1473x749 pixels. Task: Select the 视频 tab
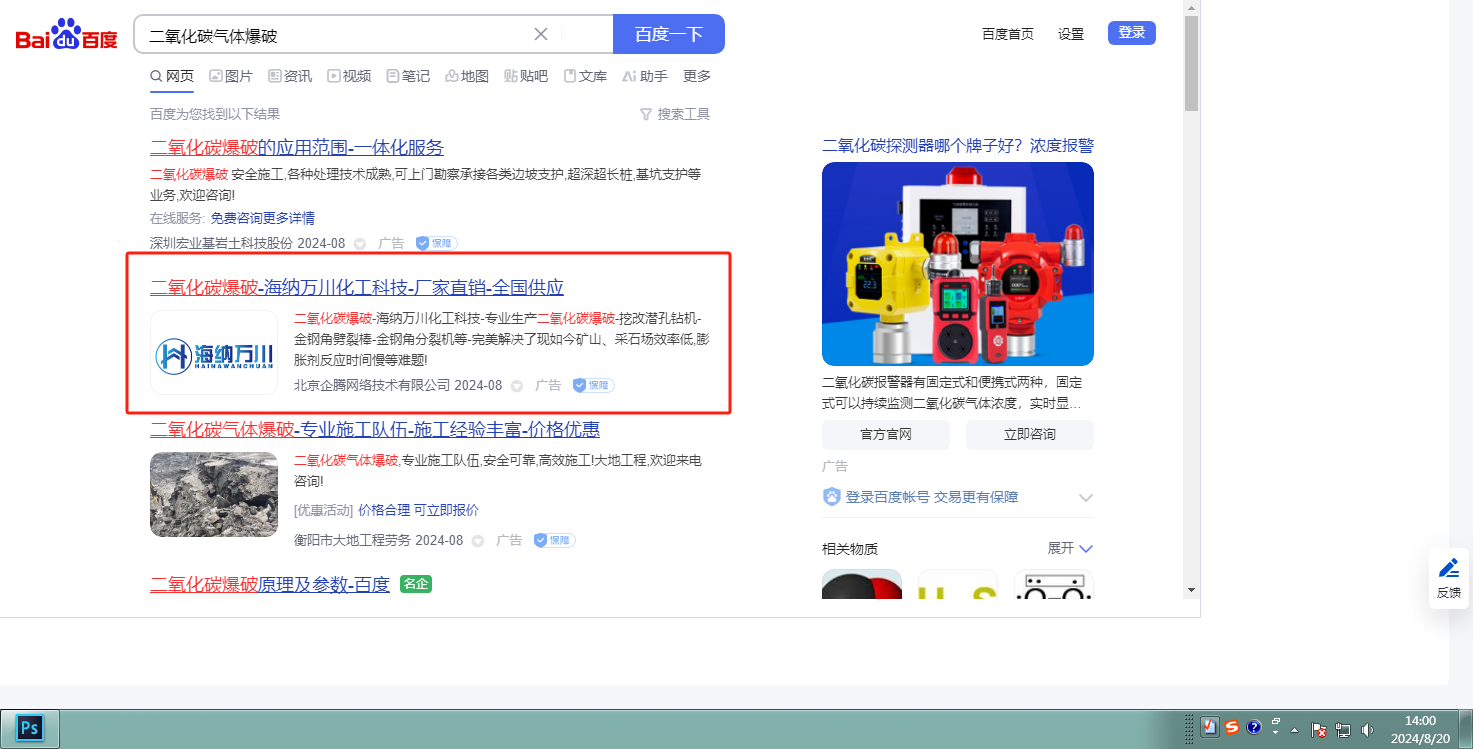pyautogui.click(x=349, y=76)
